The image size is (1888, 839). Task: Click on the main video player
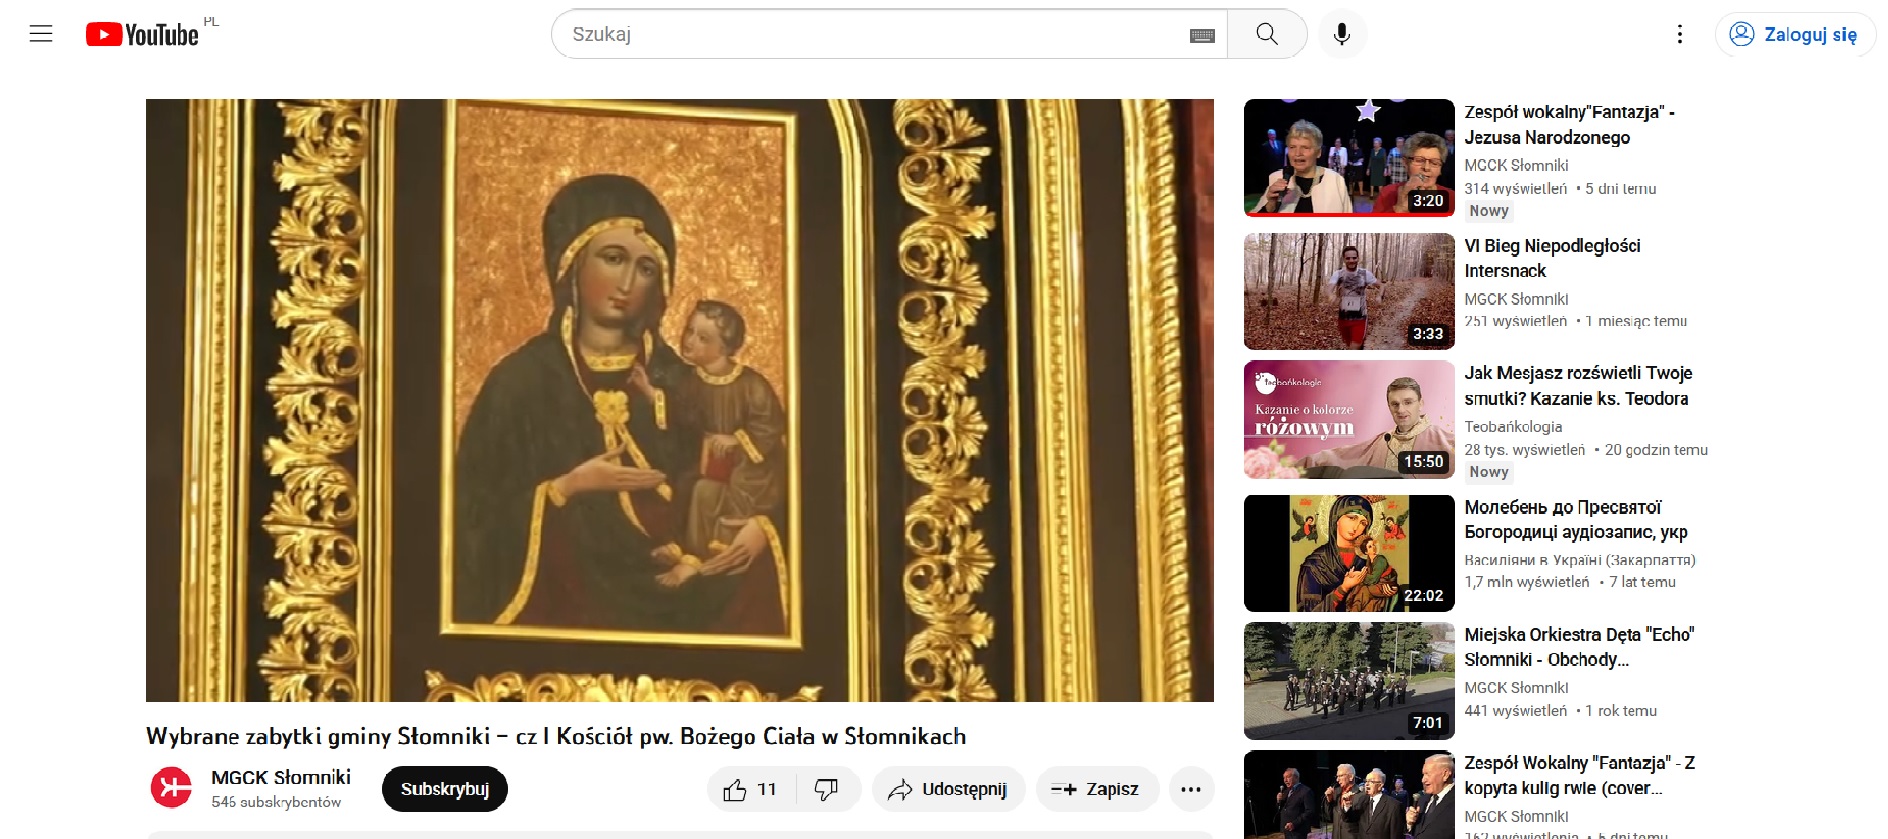pyautogui.click(x=679, y=400)
